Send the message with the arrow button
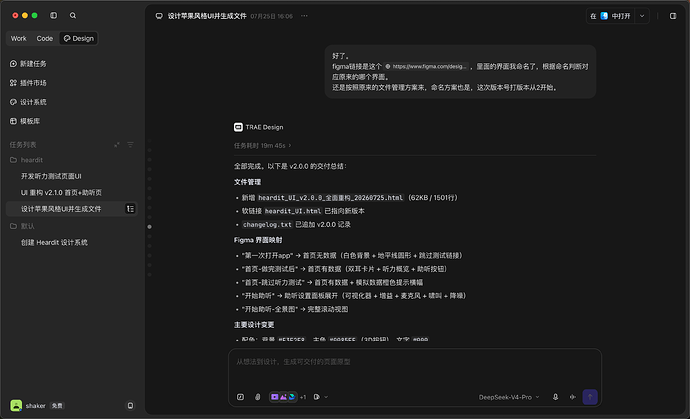The image size is (690, 419). [x=590, y=397]
